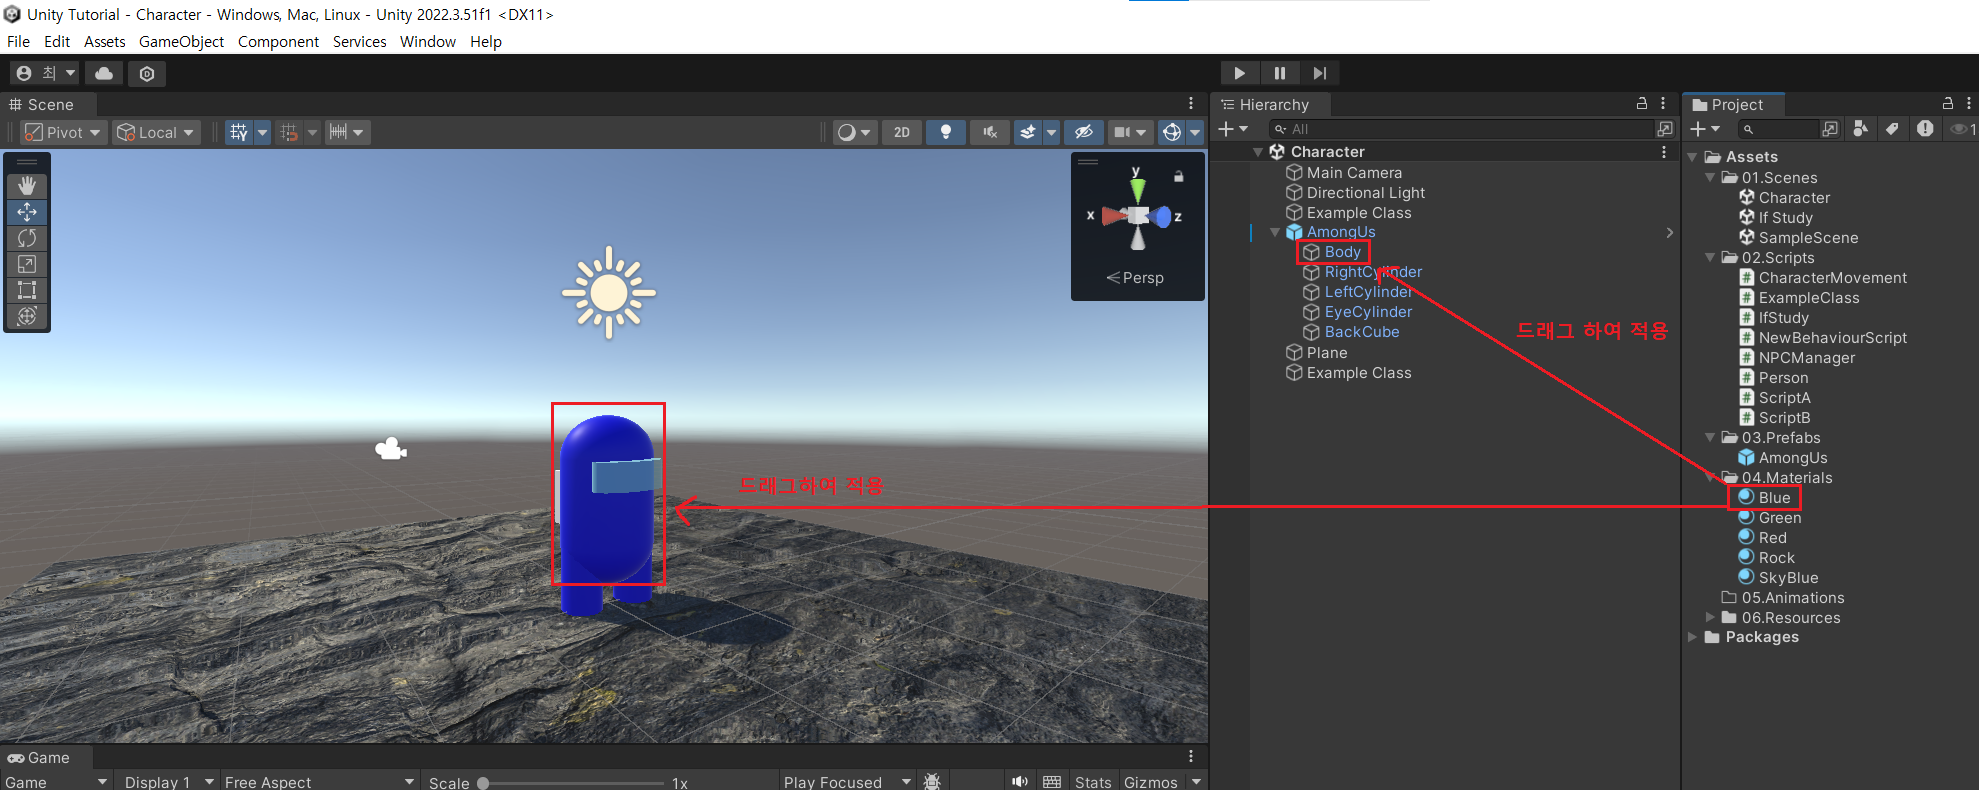Open Pivot handle position dropdown
Image resolution: width=1979 pixels, height=790 pixels.
pos(63,132)
